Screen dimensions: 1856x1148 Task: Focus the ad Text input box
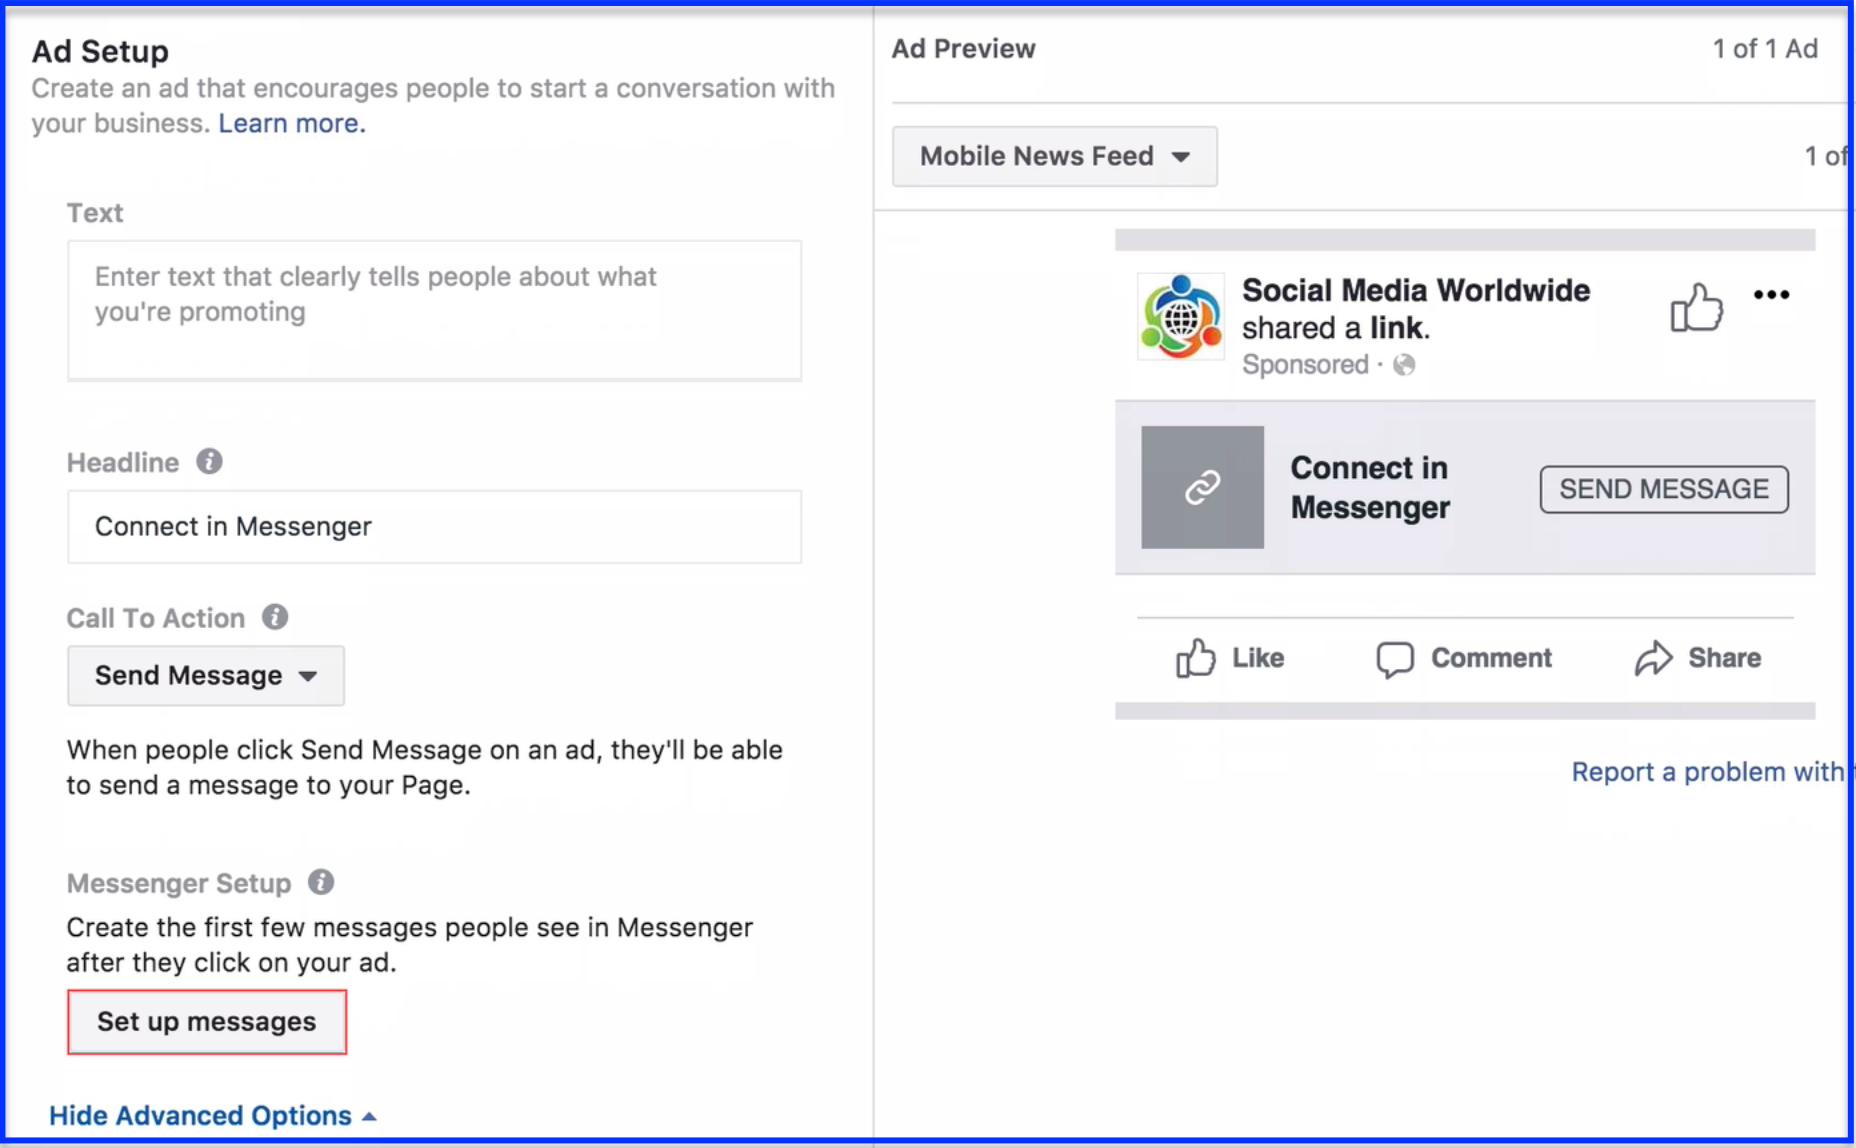[434, 310]
